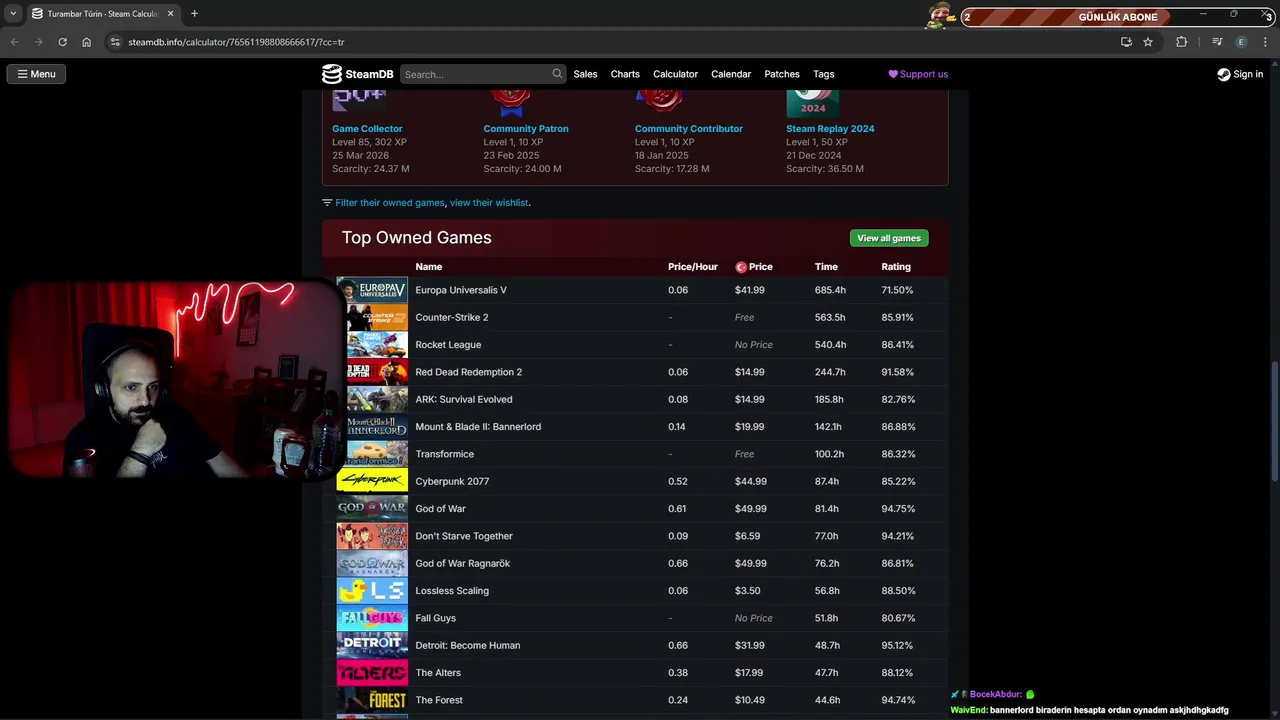Go to the browser home page icon
This screenshot has width=1280, height=720.
pos(86,42)
